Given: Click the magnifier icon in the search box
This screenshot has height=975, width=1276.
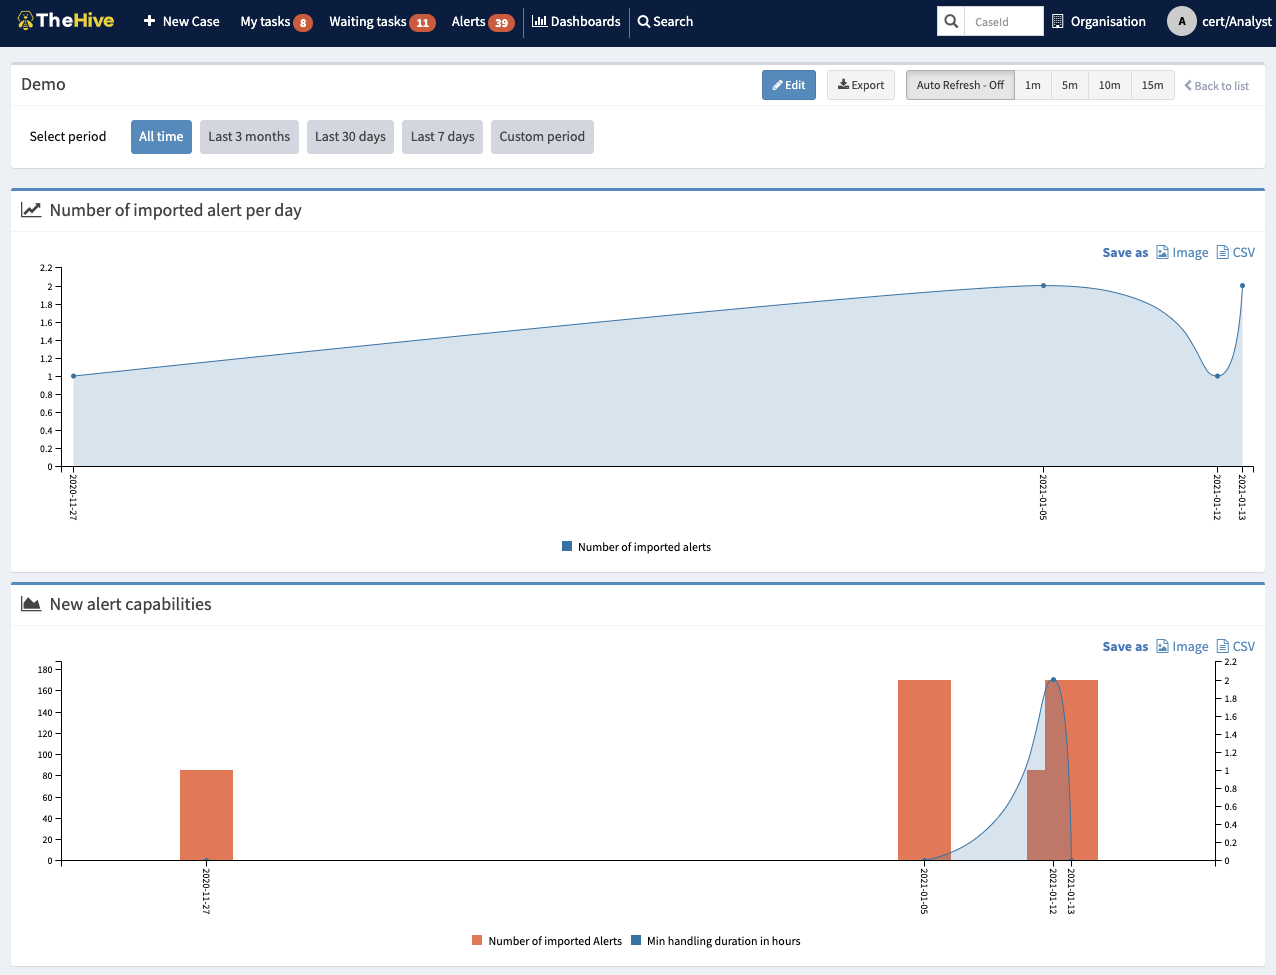Looking at the screenshot, I should pyautogui.click(x=949, y=20).
